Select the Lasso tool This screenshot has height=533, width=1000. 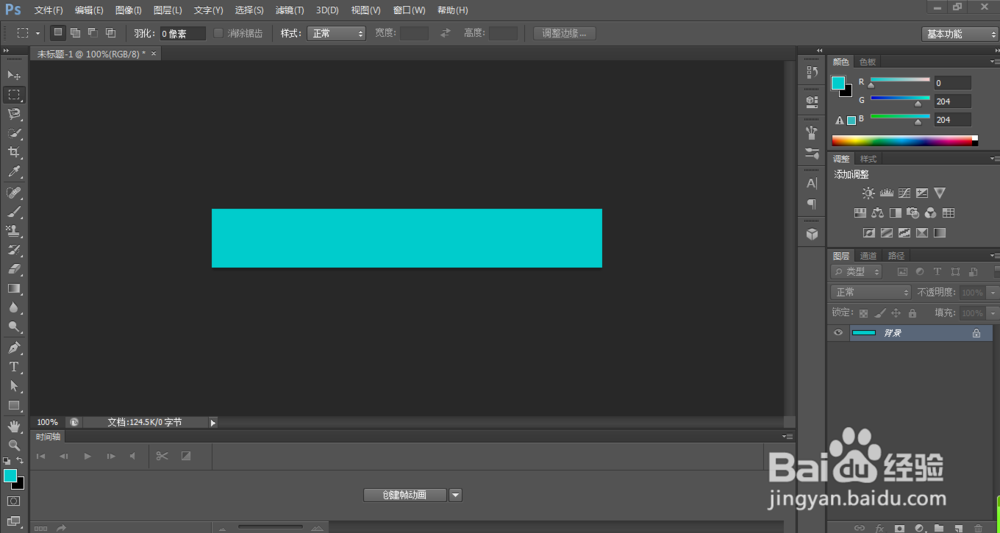14,113
